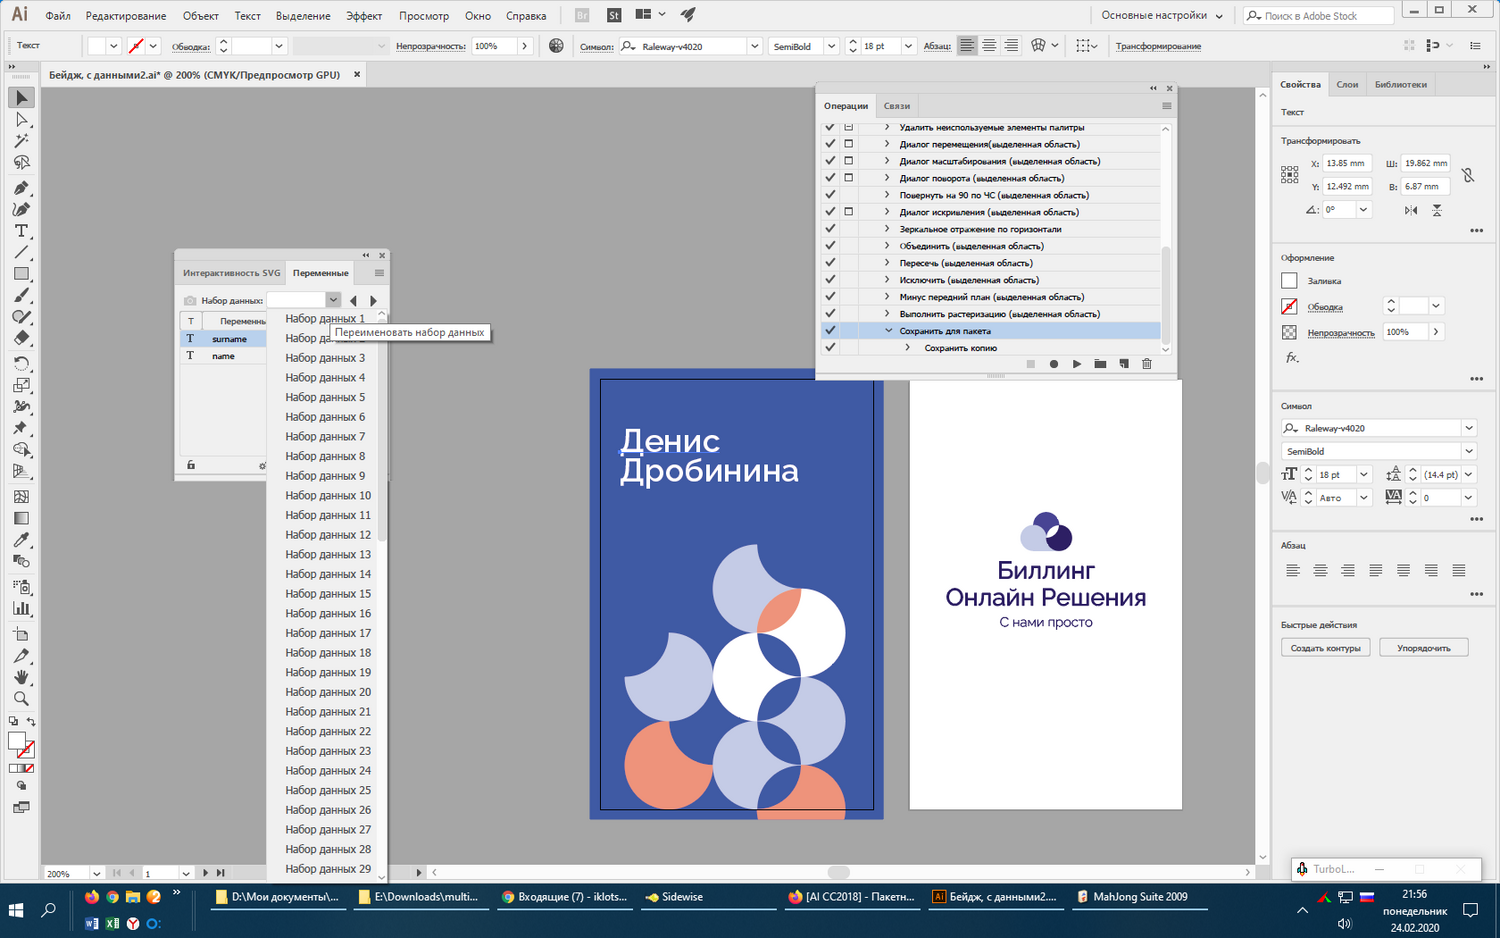The height and width of the screenshot is (938, 1500).
Task: Select the Pen tool
Action: 21,188
